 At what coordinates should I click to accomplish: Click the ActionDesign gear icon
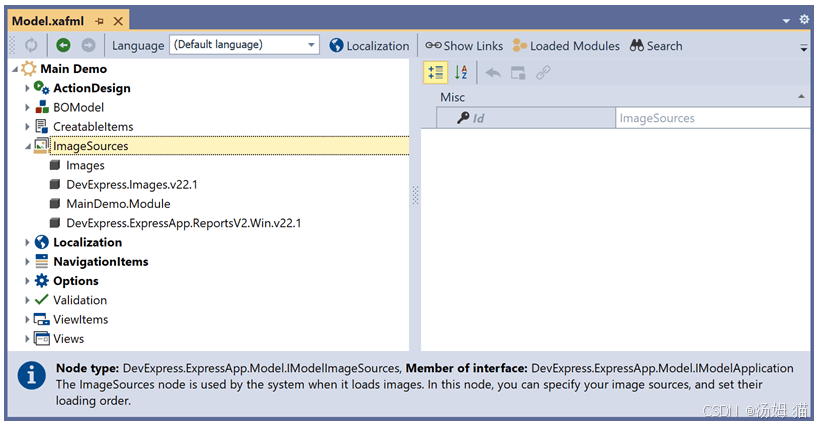pos(41,87)
